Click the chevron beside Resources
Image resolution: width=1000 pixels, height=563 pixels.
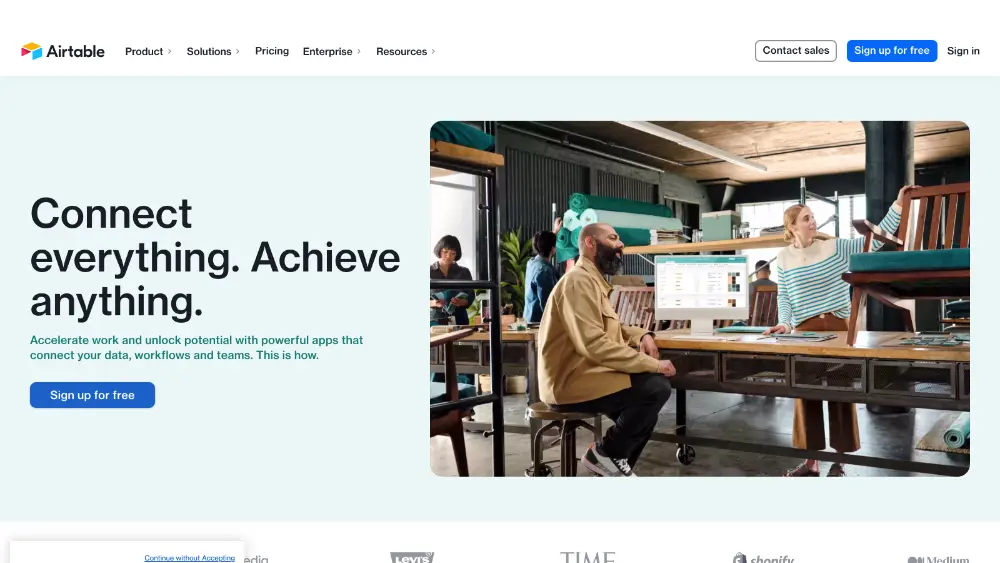pyautogui.click(x=433, y=51)
